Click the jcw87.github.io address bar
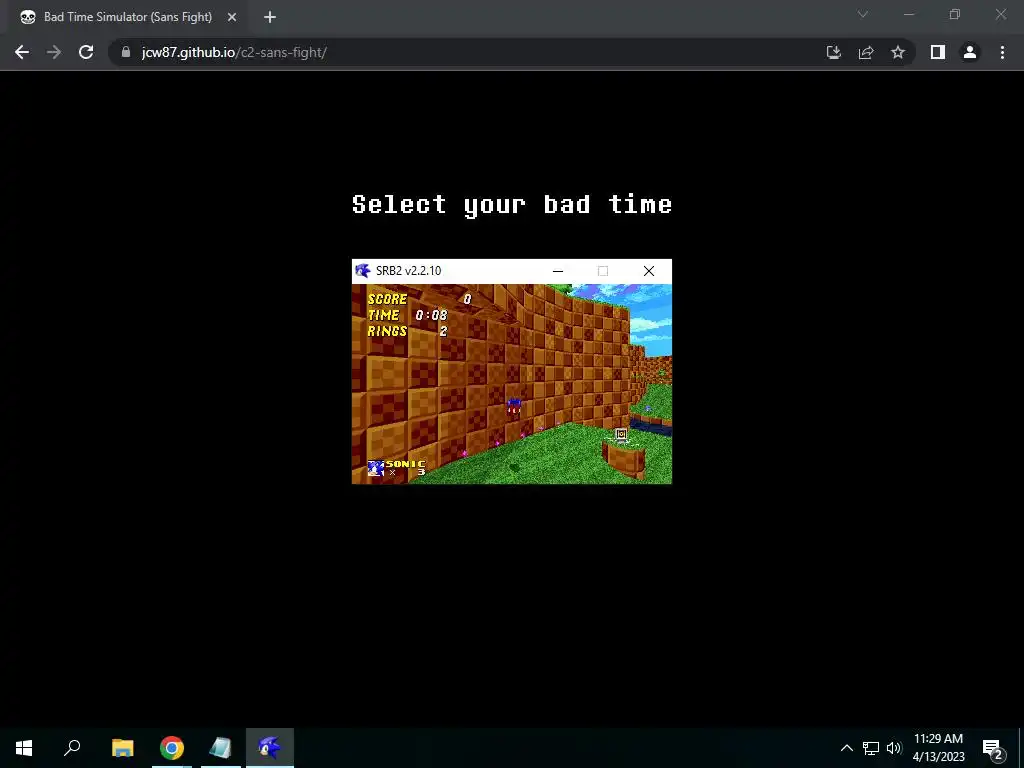This screenshot has width=1024, height=768. point(470,52)
